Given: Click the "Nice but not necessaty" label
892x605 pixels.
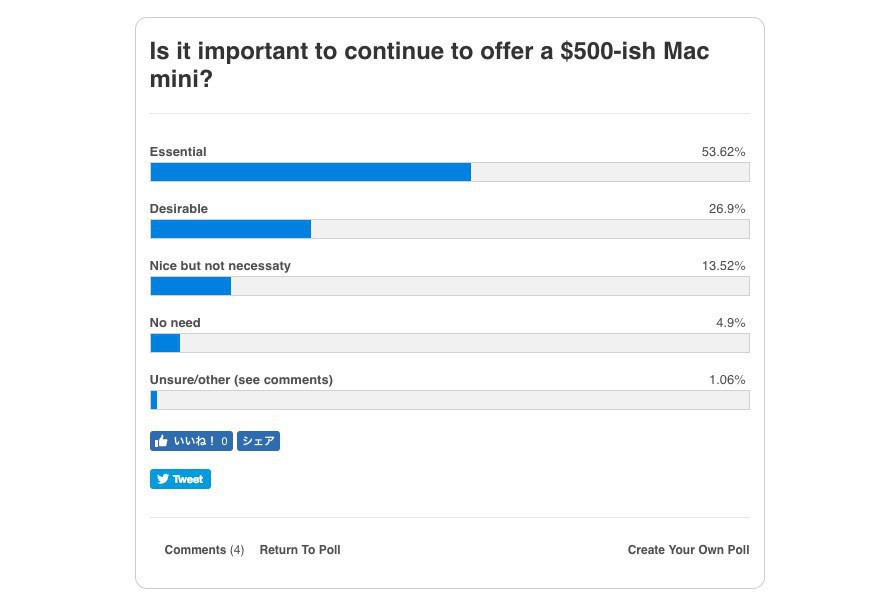Looking at the screenshot, I should pos(220,266).
